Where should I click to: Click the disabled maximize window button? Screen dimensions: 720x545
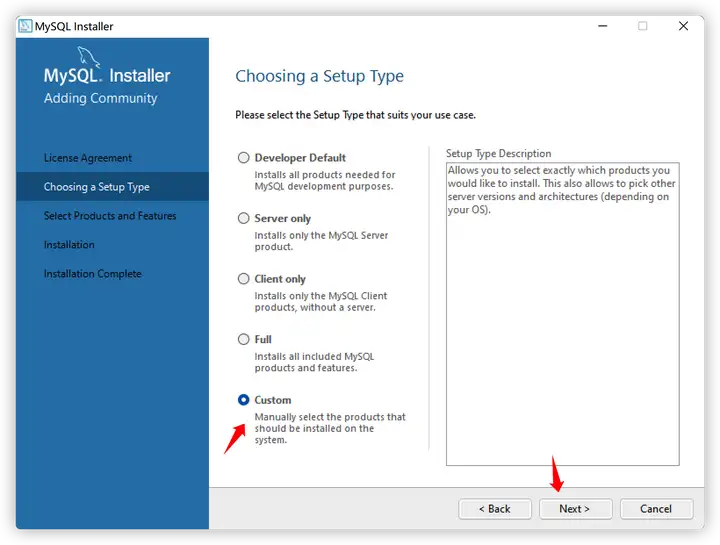[643, 26]
